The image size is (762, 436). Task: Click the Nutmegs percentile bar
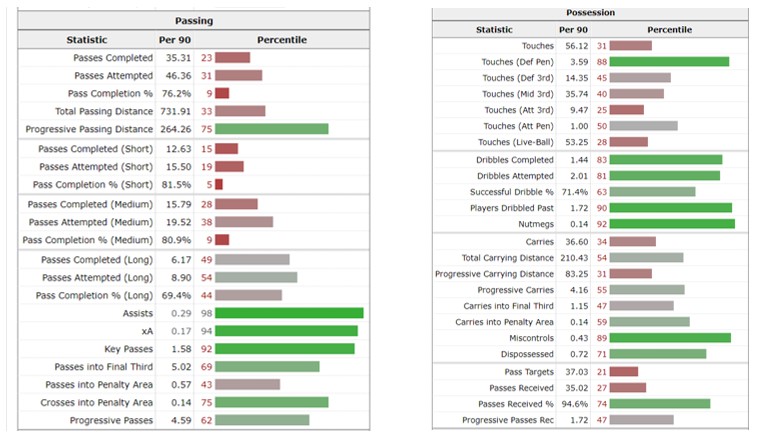[x=672, y=224]
